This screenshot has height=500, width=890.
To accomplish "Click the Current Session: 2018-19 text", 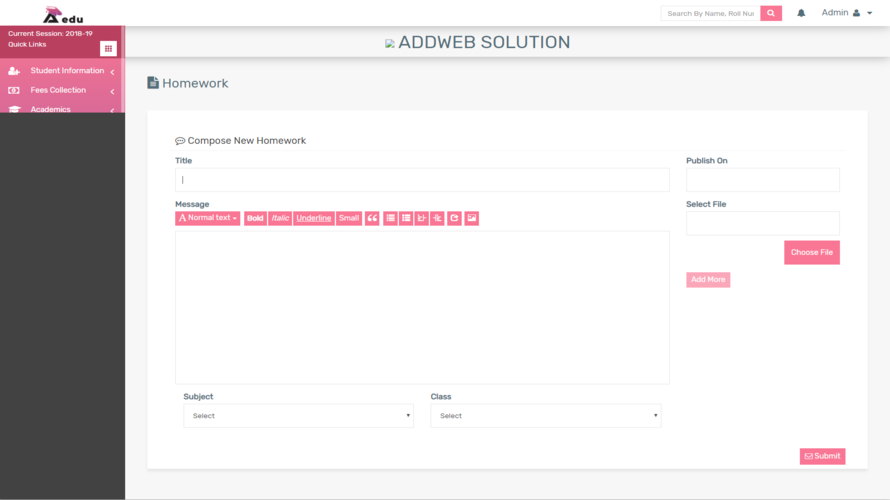I will tap(50, 33).
